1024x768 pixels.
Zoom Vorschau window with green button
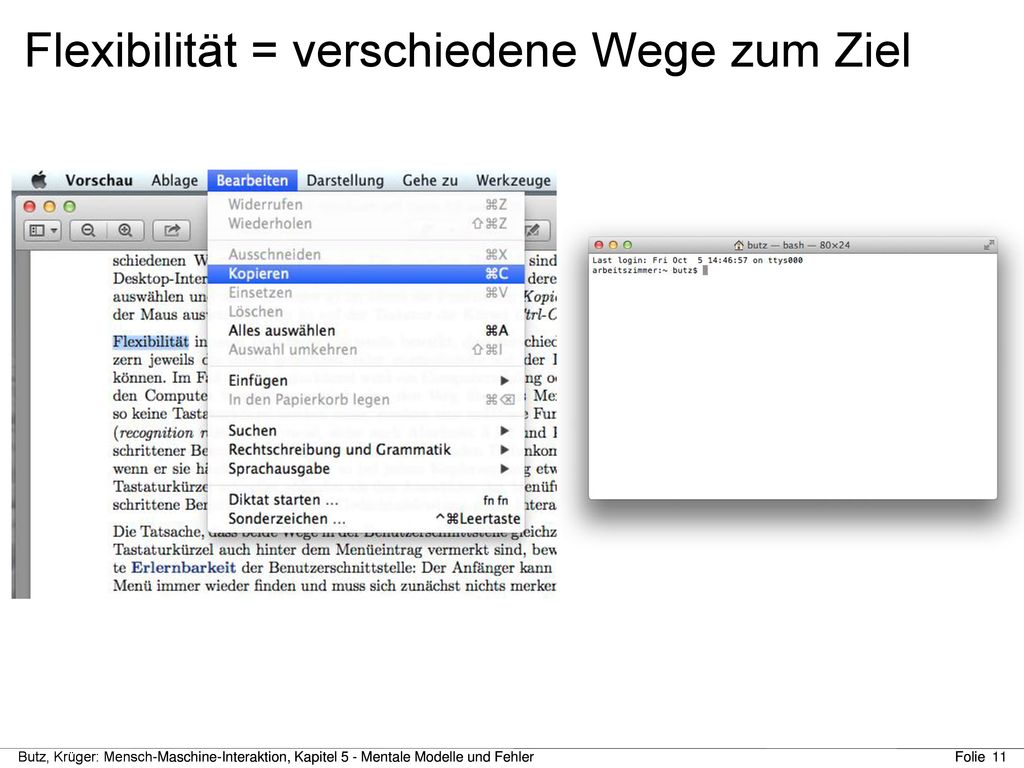[x=69, y=206]
